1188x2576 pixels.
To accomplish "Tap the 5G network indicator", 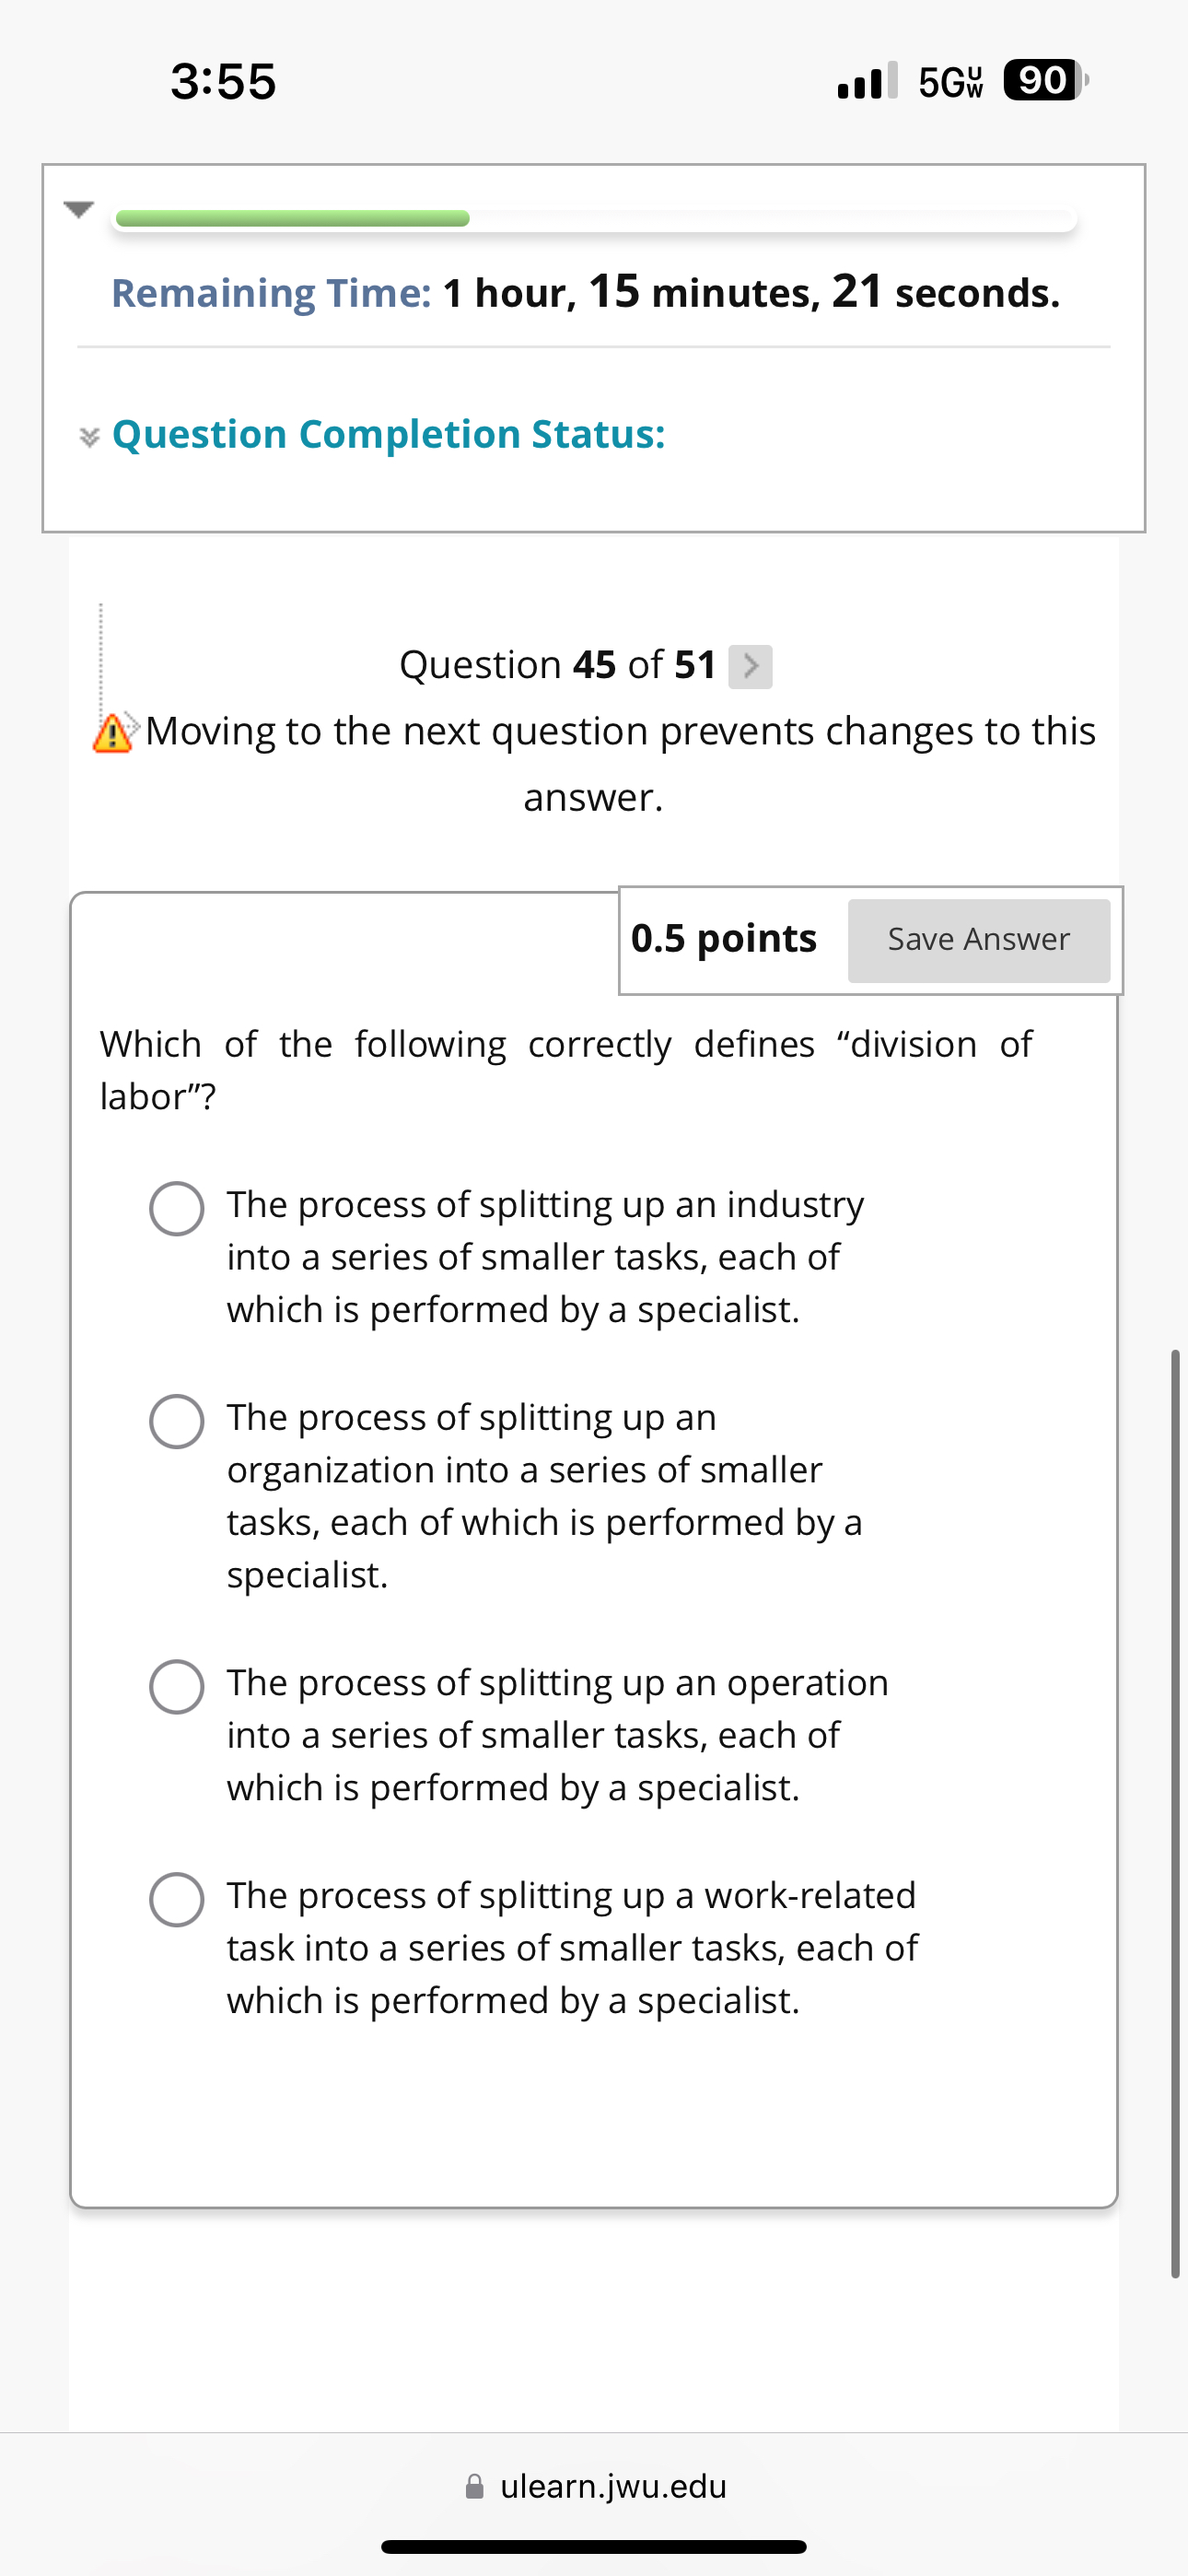I will (x=950, y=81).
